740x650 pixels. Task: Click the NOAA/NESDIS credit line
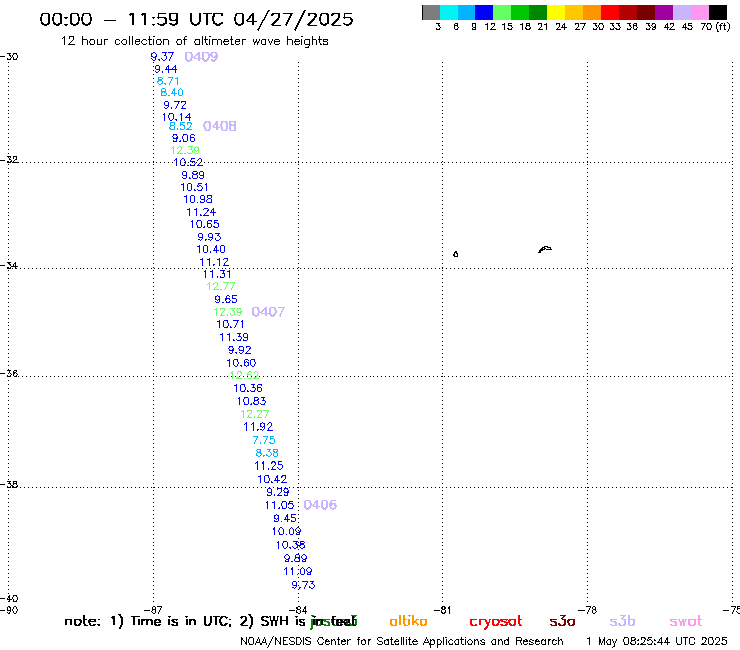pyautogui.click(x=402, y=641)
